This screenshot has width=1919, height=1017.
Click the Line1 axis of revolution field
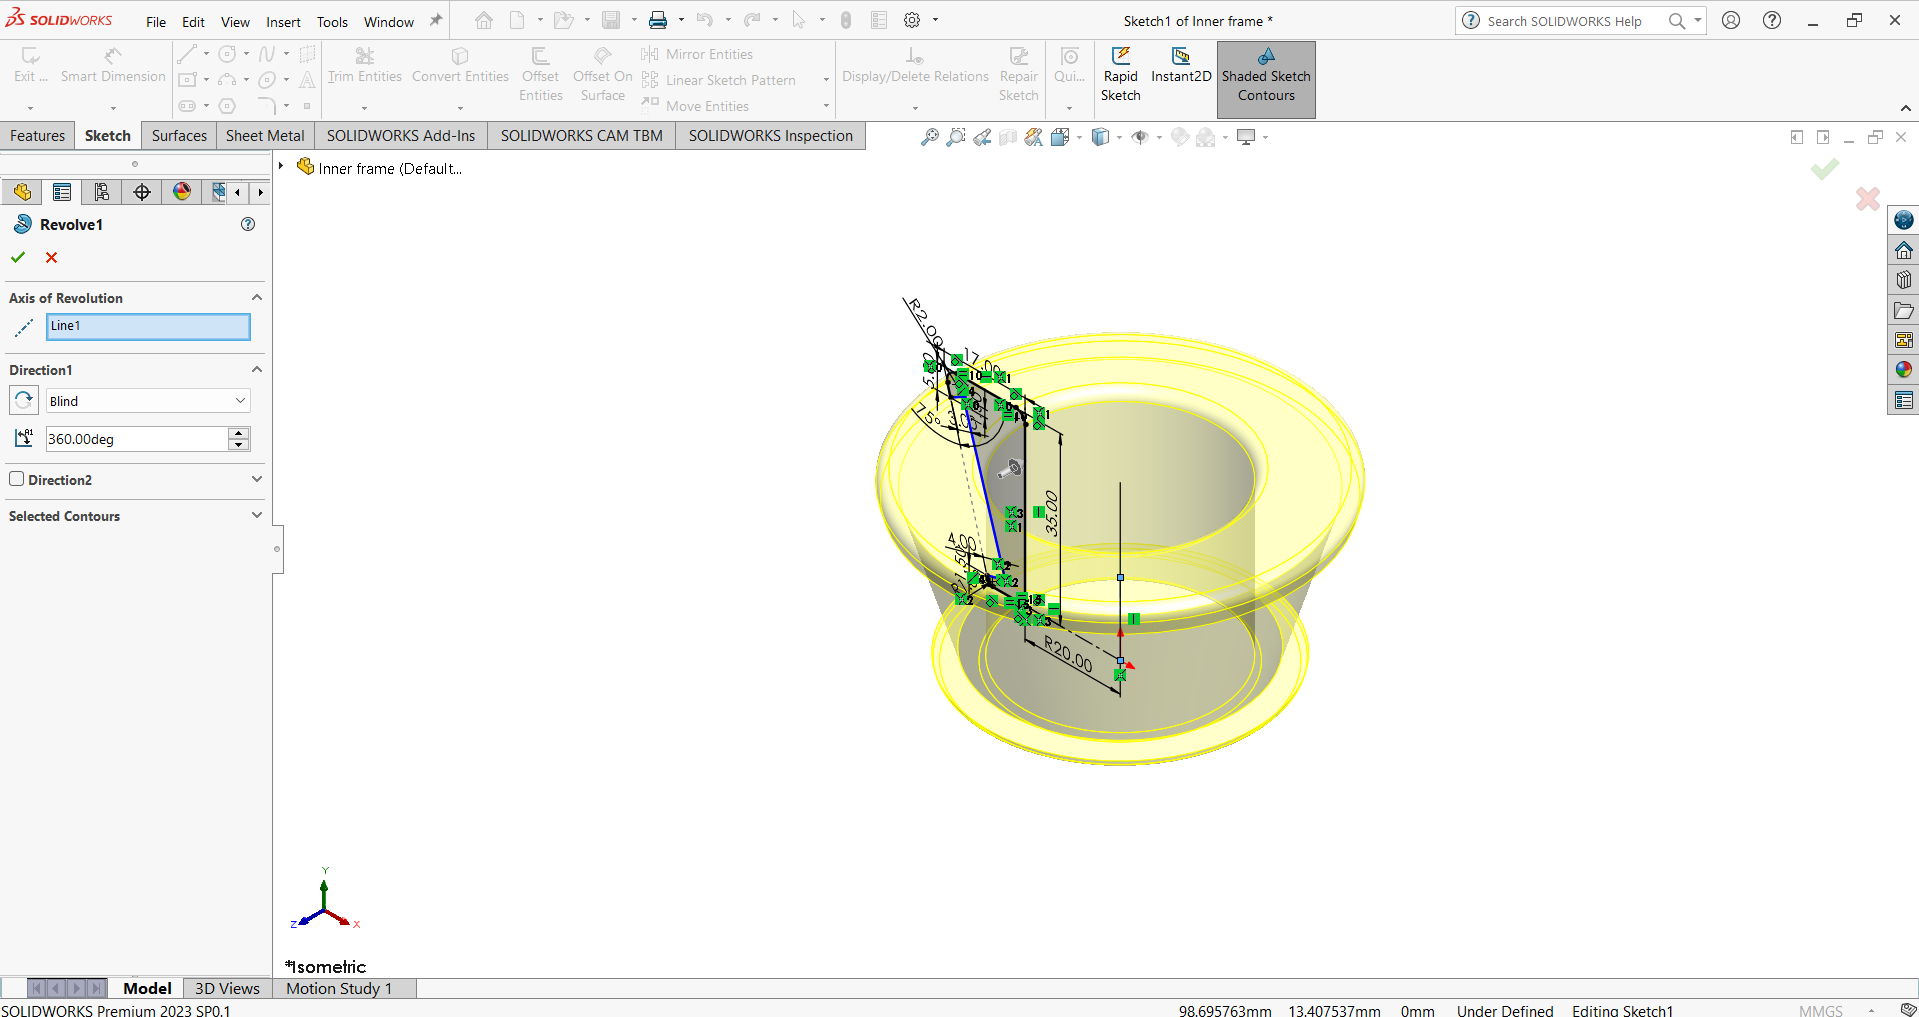coord(148,326)
